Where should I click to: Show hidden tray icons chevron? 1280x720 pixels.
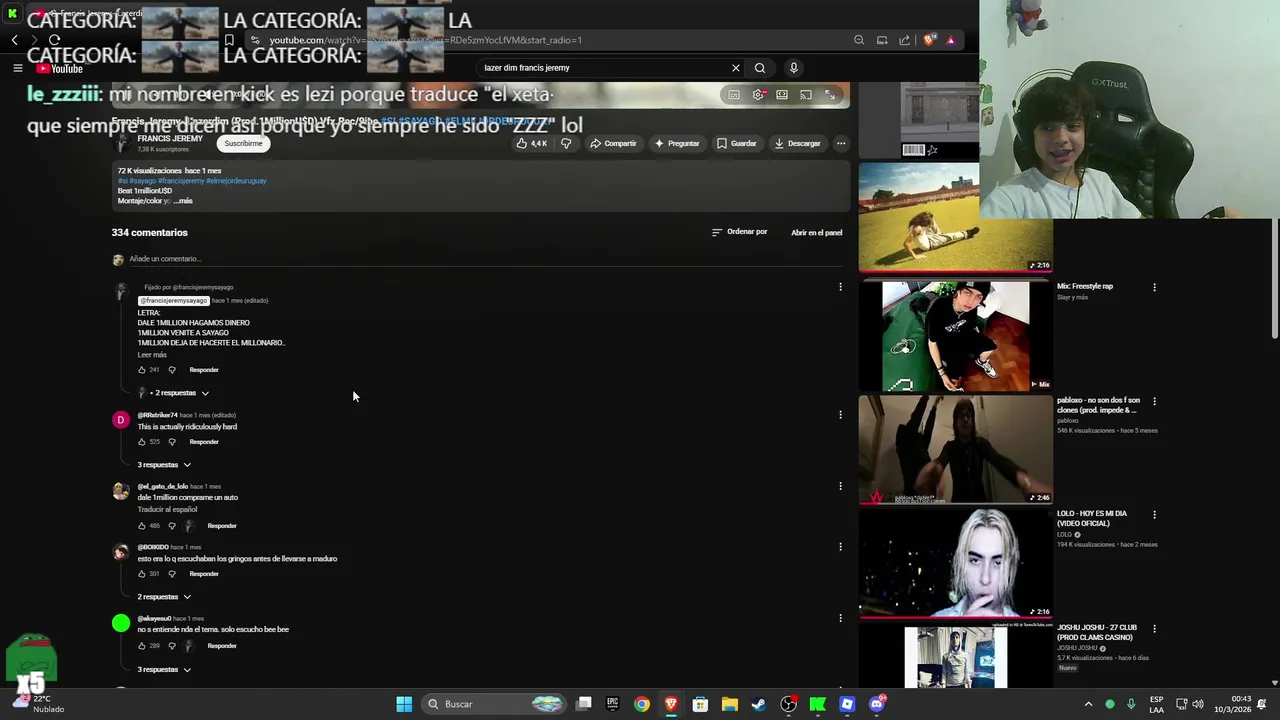[1088, 704]
